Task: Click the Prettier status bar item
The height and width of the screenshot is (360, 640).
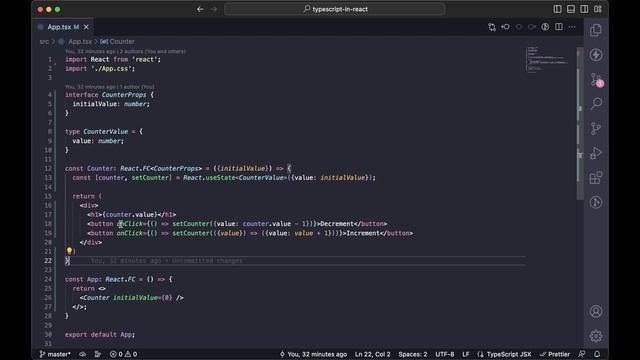Action: [555, 354]
